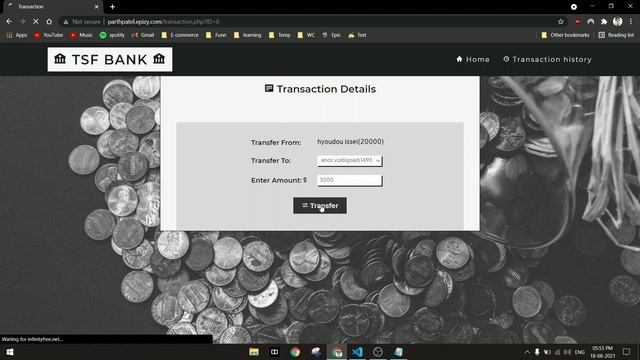The image size is (640, 360).
Task: Expand the E-commerce bookmark folder
Action: coord(180,35)
